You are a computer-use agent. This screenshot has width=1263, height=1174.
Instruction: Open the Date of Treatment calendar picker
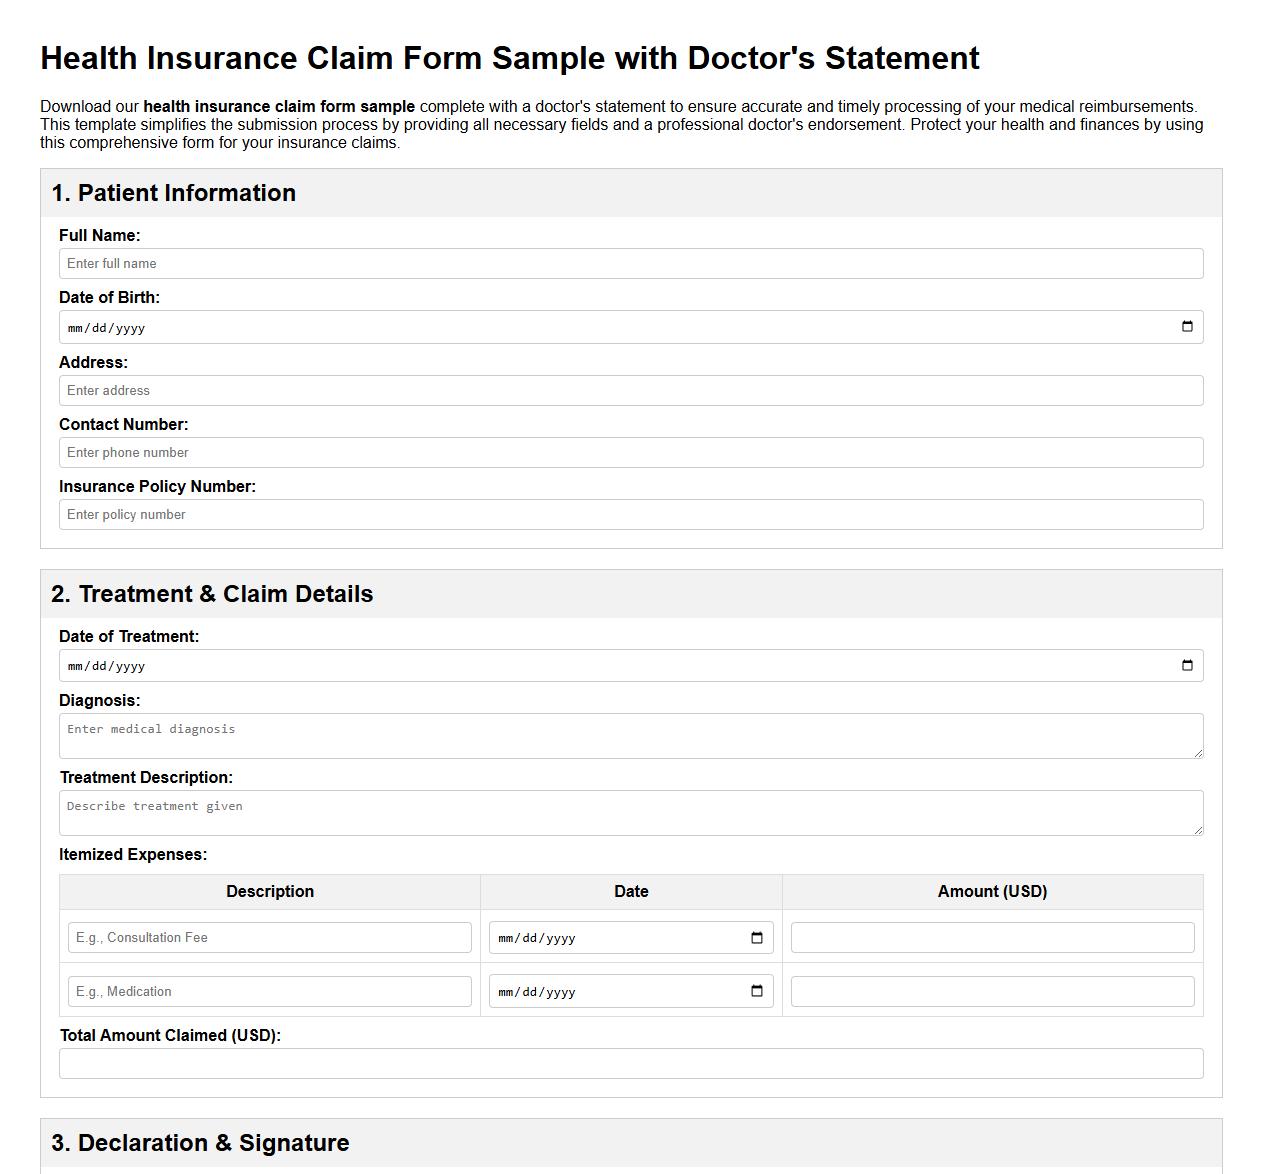click(x=1186, y=664)
